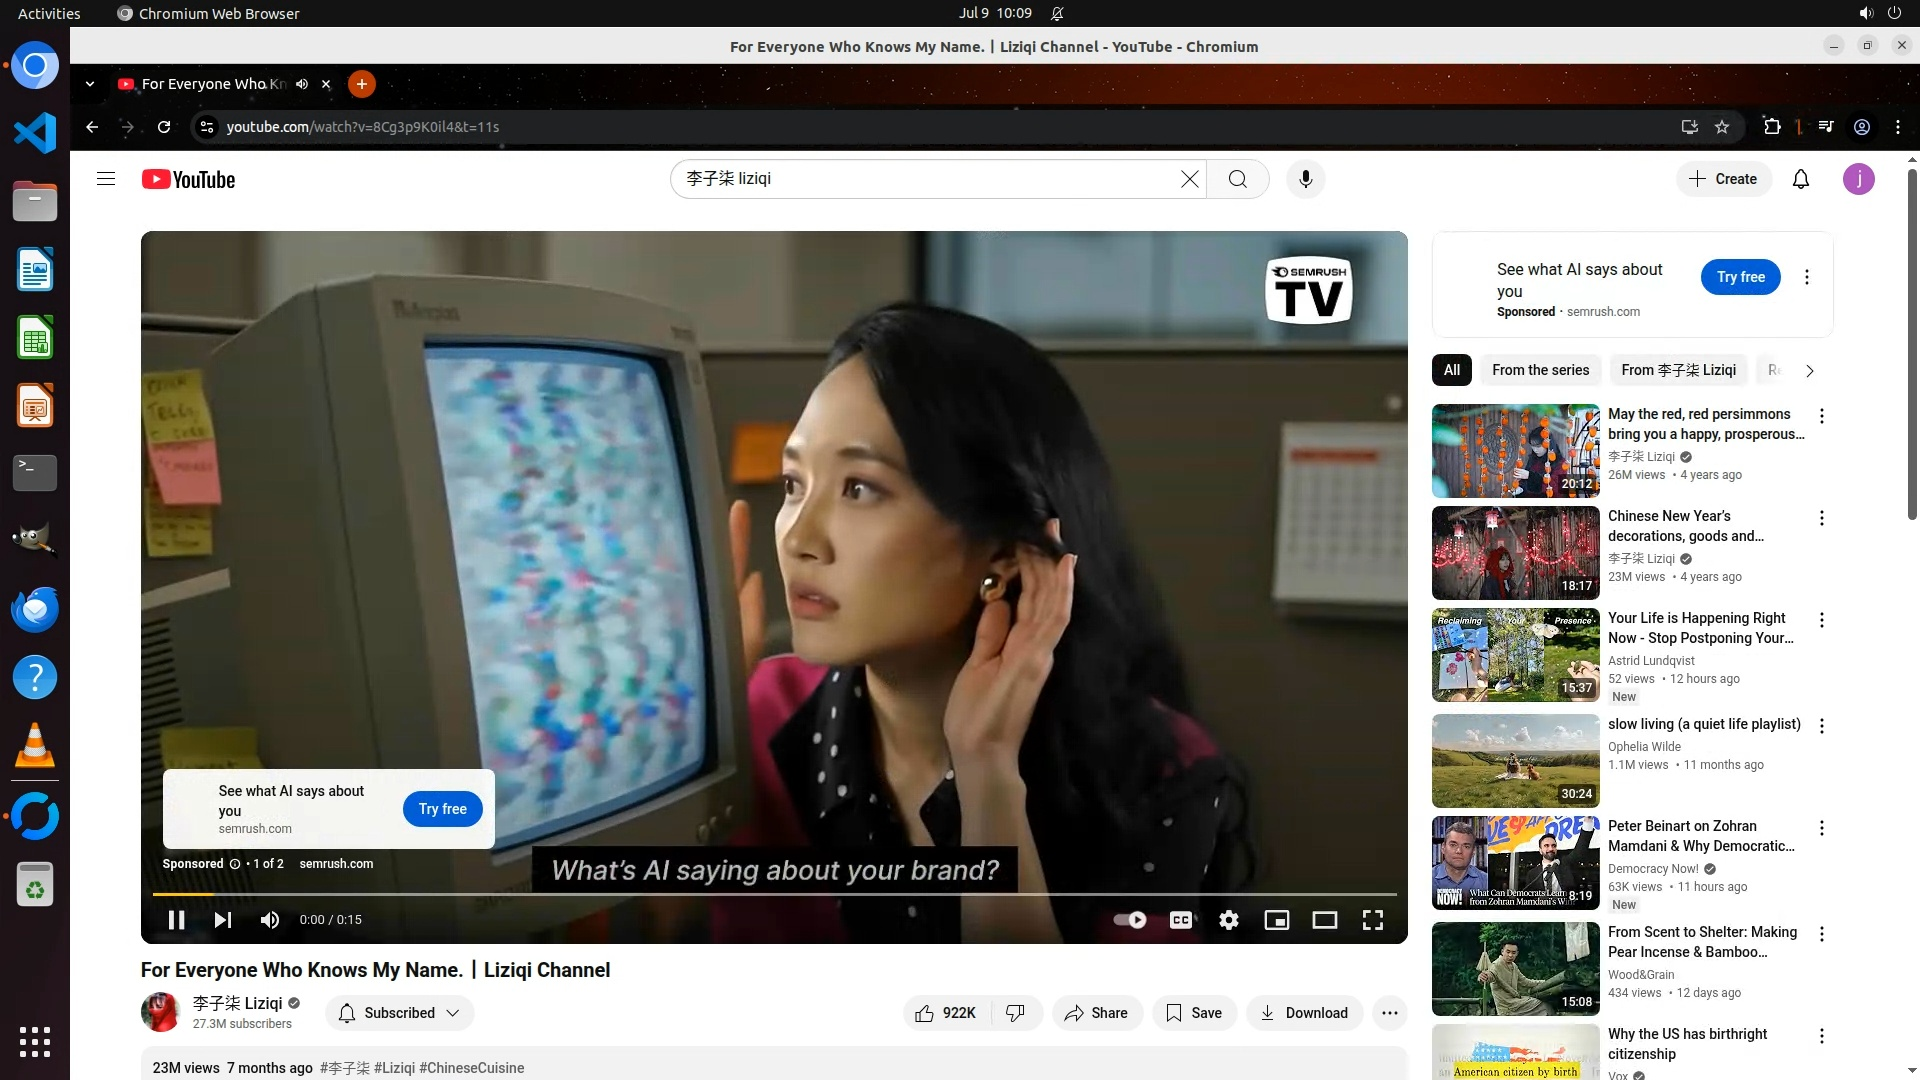
Task: Toggle the autoplay switch
Action: (1130, 920)
